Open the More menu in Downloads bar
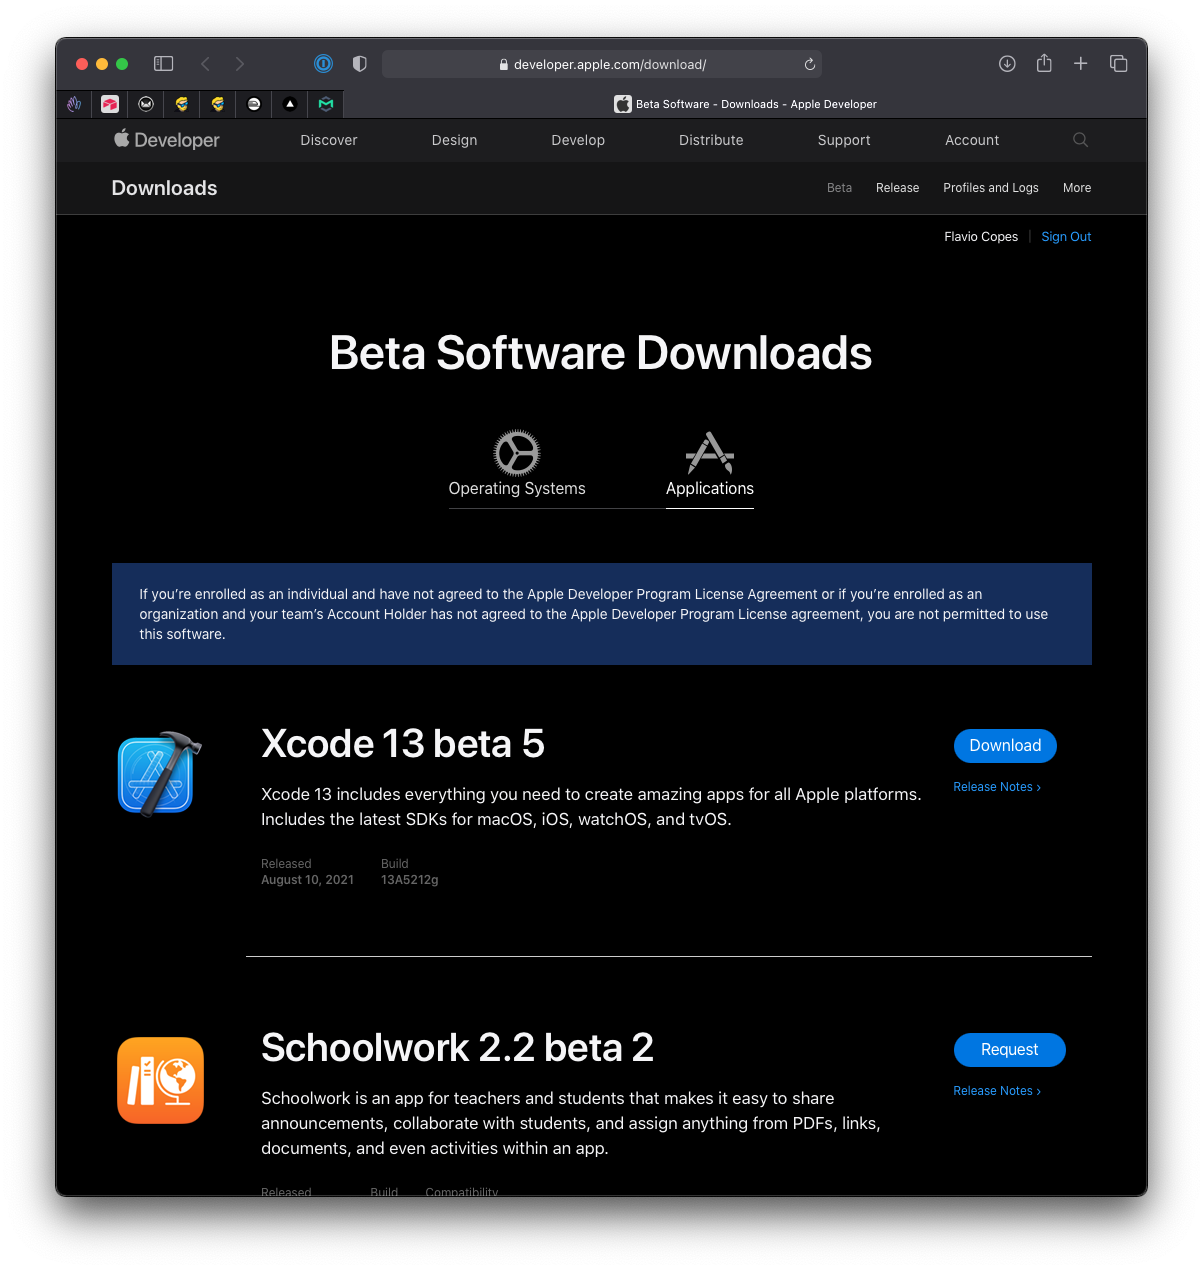The width and height of the screenshot is (1203, 1270). 1077,188
